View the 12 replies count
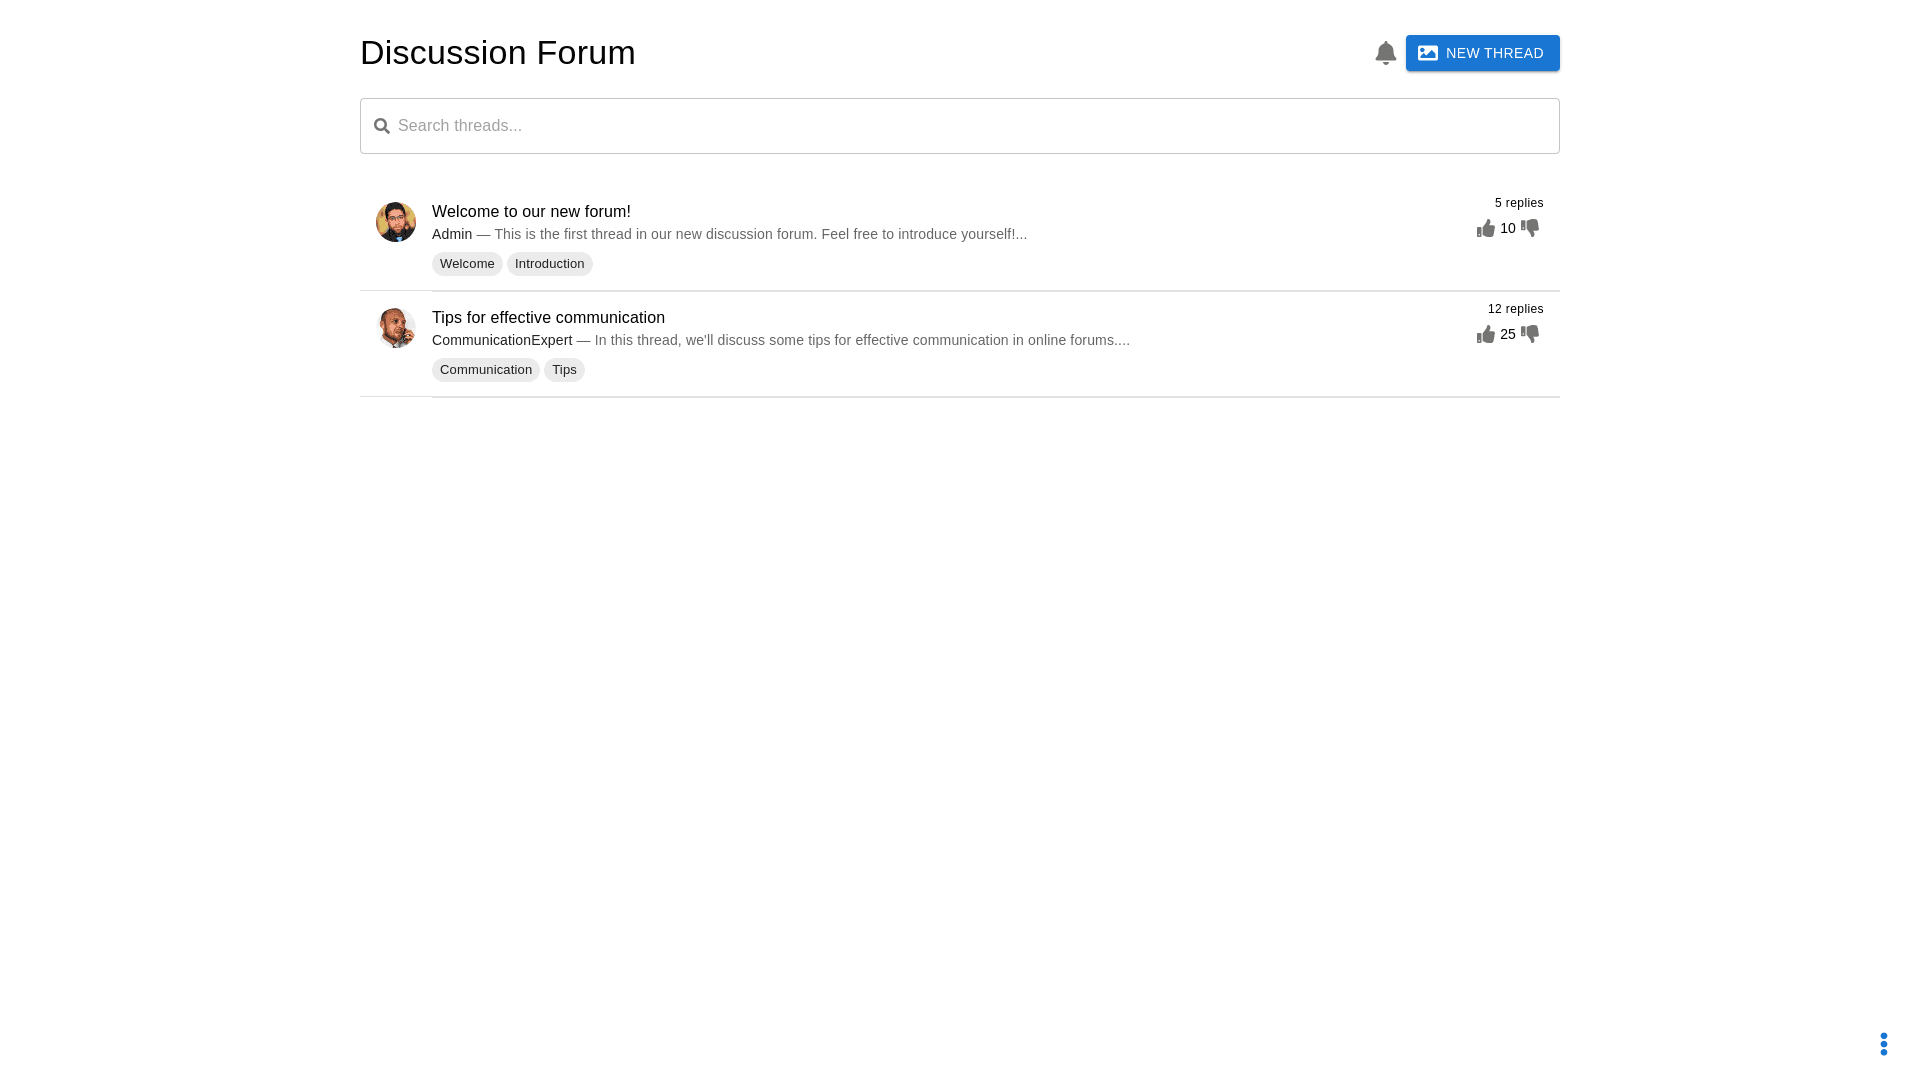1920x1080 pixels. [x=1515, y=309]
